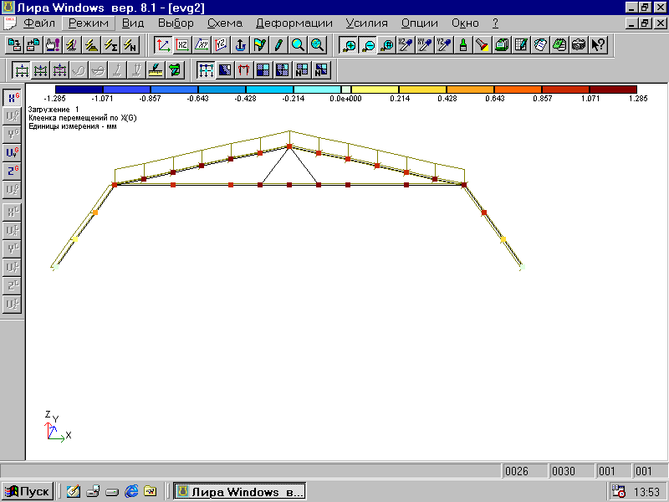Click the magnifier with globe fit-all icon
Image resolution: width=669 pixels, height=502 pixels.
click(x=317, y=45)
